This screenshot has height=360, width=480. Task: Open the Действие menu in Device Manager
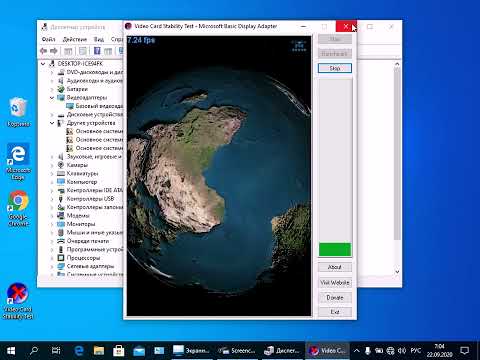75,39
